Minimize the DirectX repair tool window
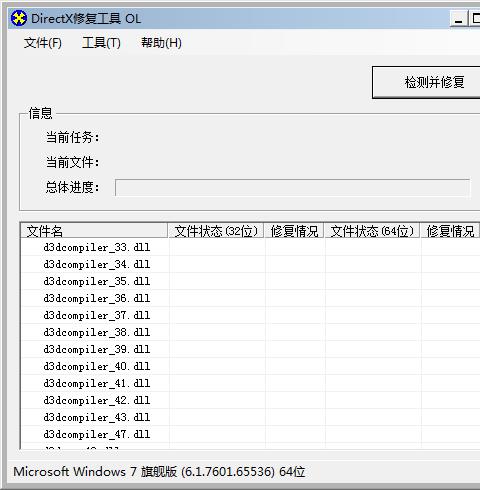 point(459,19)
